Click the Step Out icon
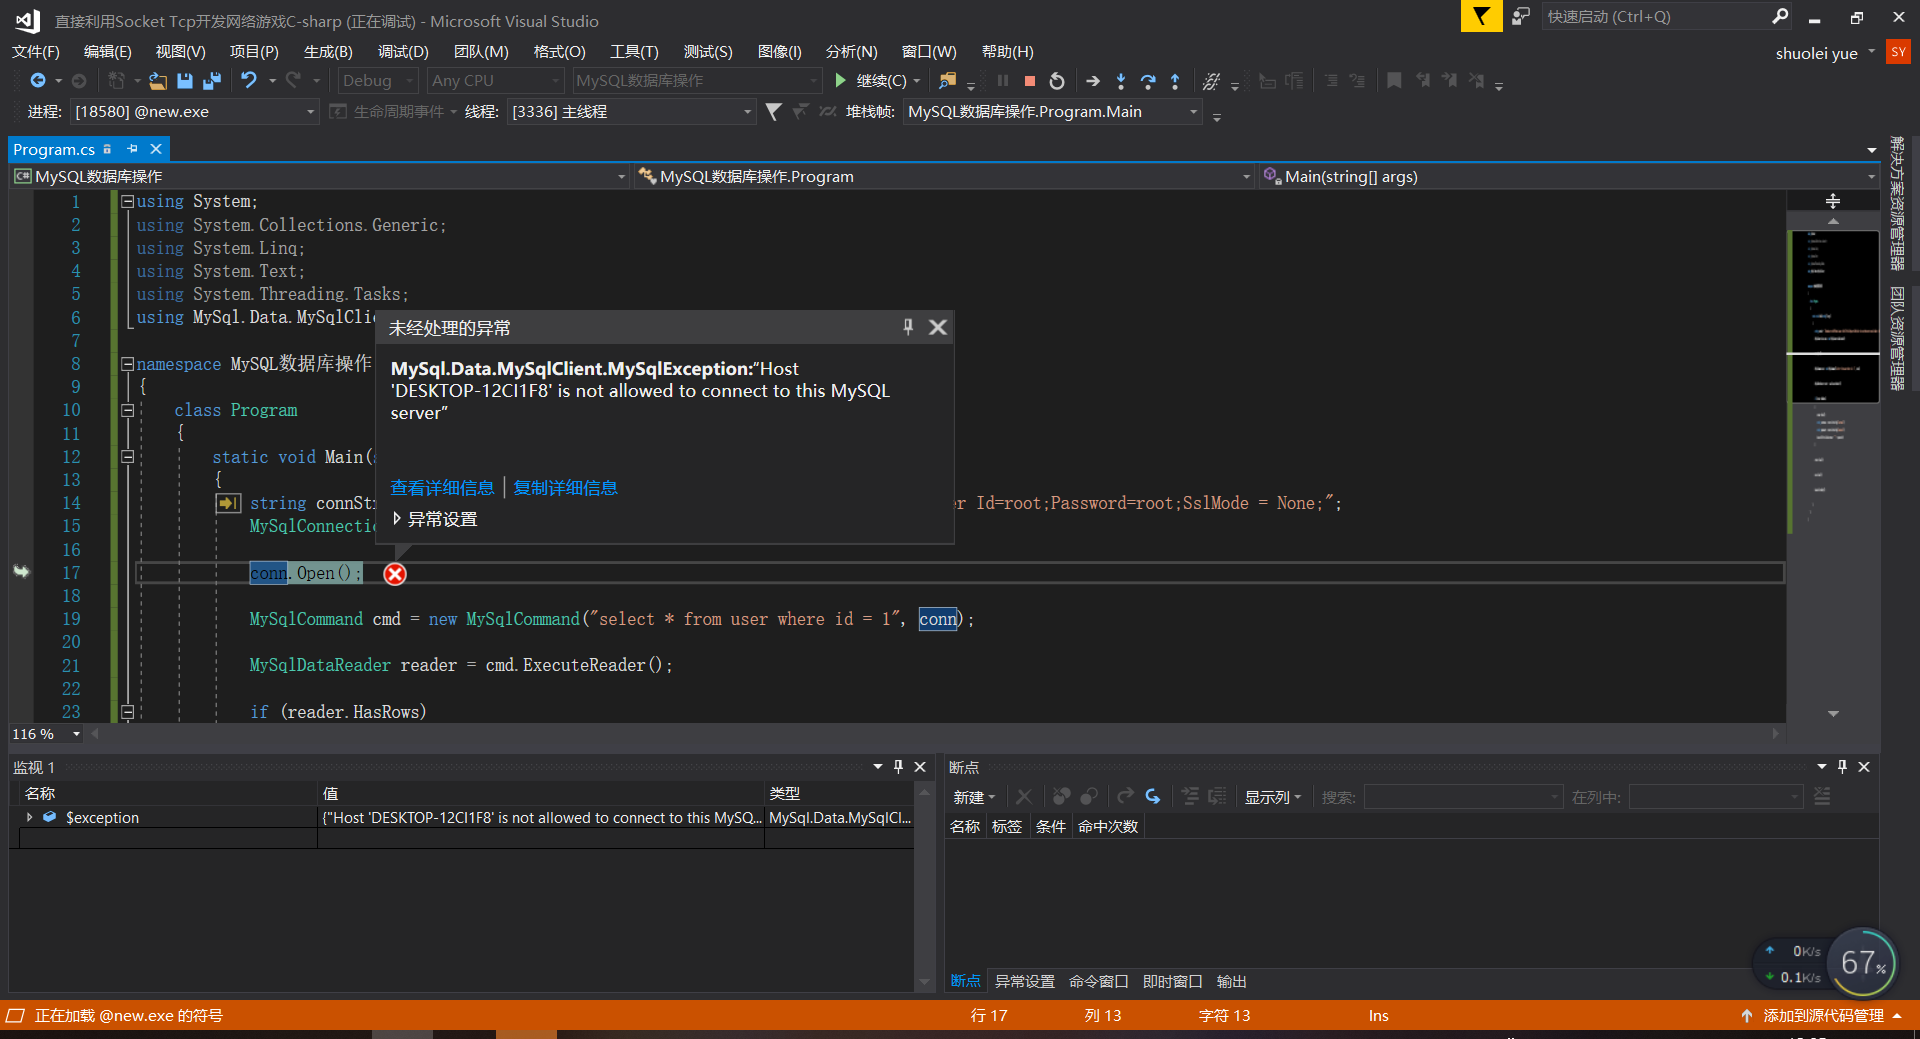The image size is (1920, 1039). [1175, 81]
